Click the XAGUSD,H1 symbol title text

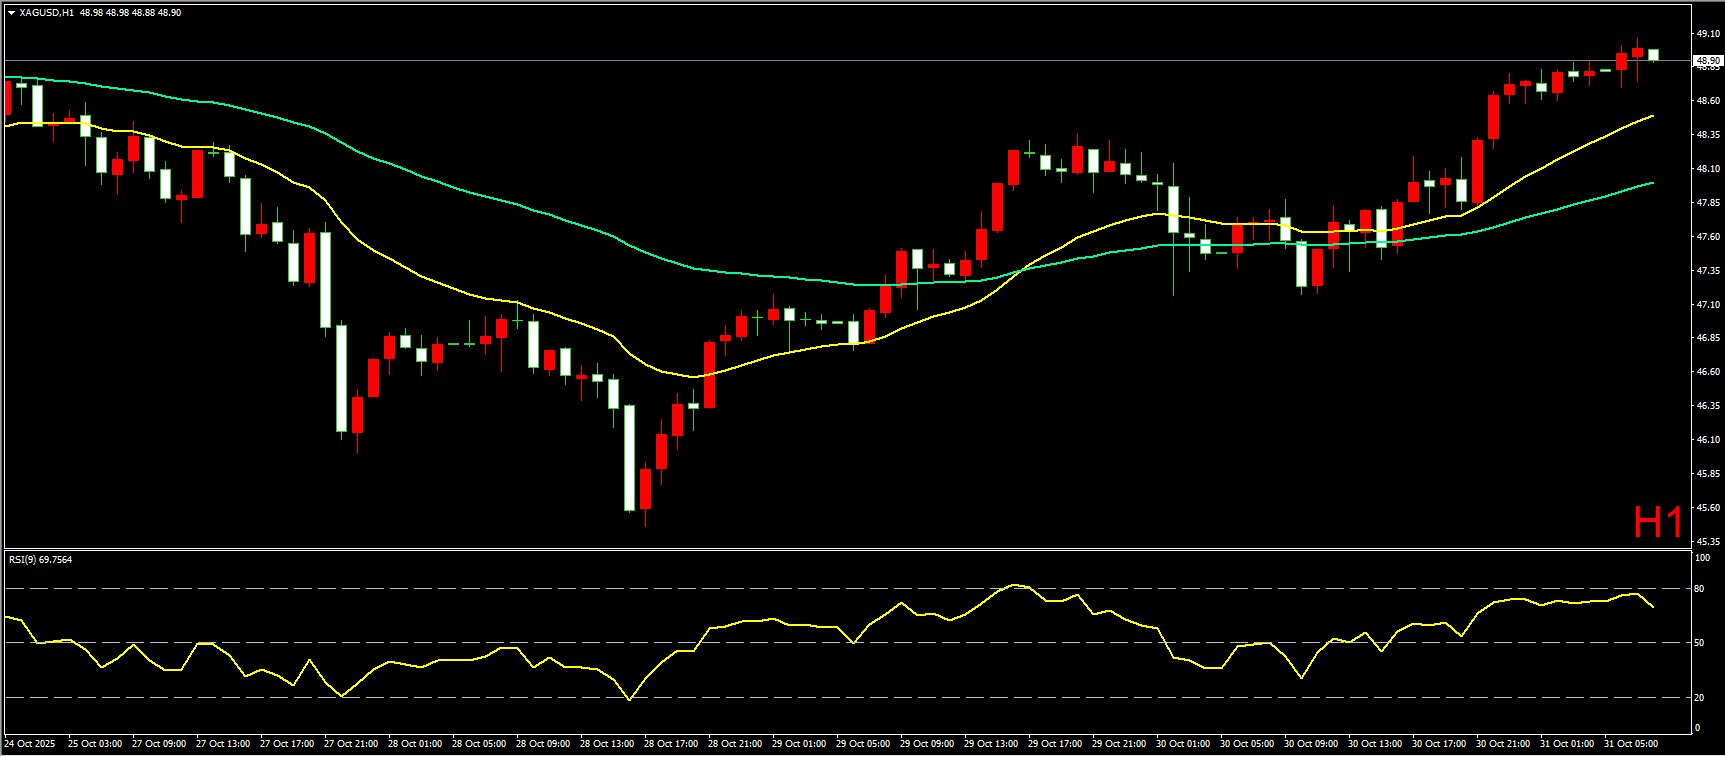coord(46,13)
